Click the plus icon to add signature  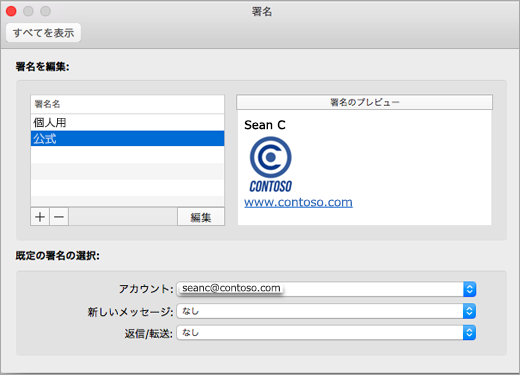[40, 217]
